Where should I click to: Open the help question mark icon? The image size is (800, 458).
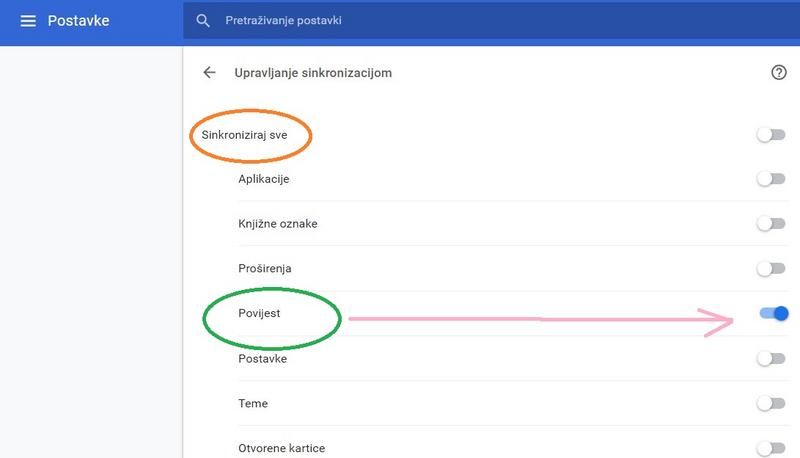tap(779, 72)
